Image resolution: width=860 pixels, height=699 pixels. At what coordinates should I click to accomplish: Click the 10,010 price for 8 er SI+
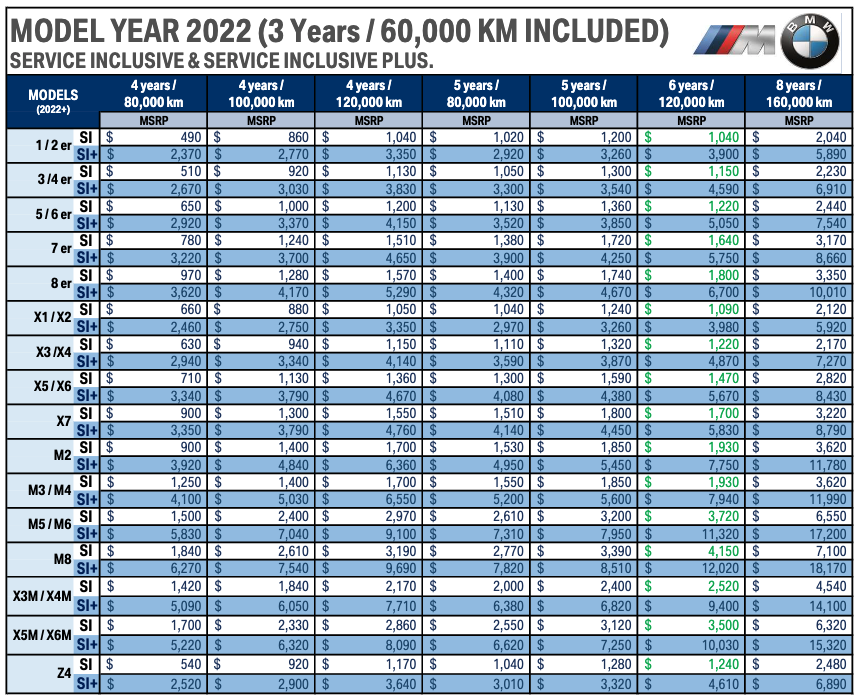(x=828, y=292)
